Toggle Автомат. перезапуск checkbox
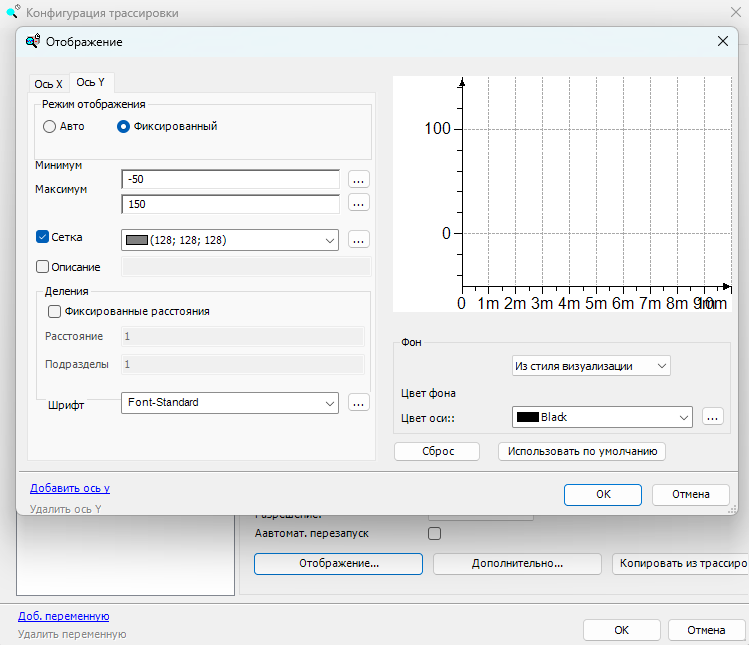749x645 pixels. point(434,534)
